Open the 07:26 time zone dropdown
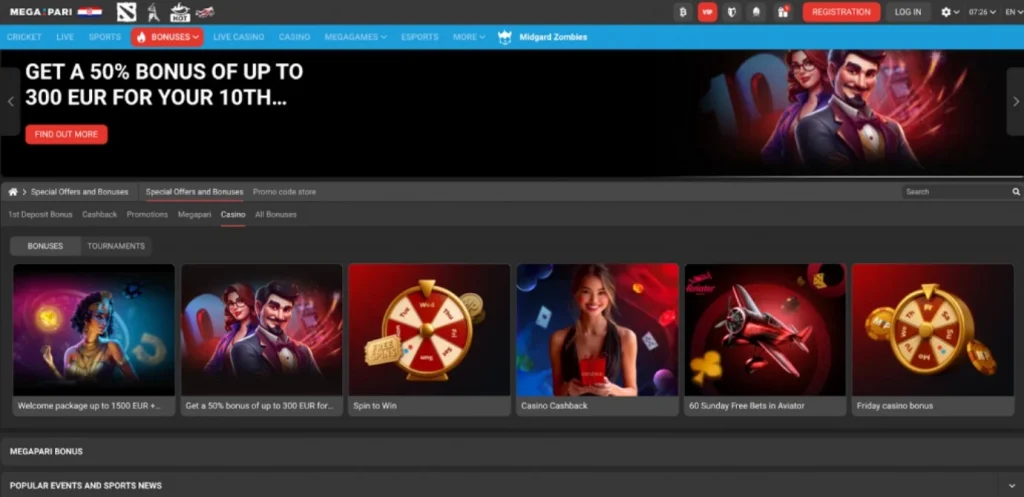 (x=982, y=12)
